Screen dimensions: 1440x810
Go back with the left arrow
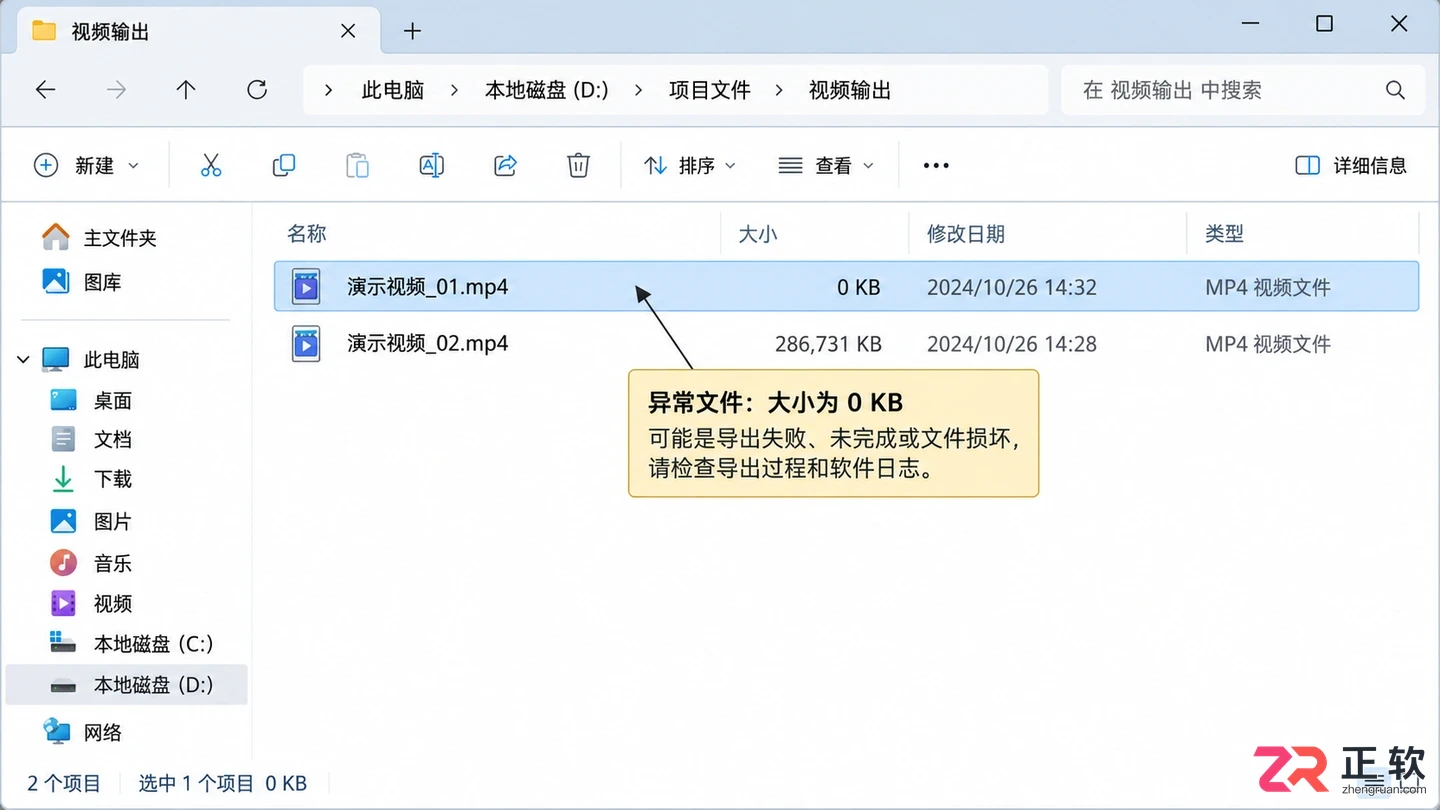click(x=45, y=90)
